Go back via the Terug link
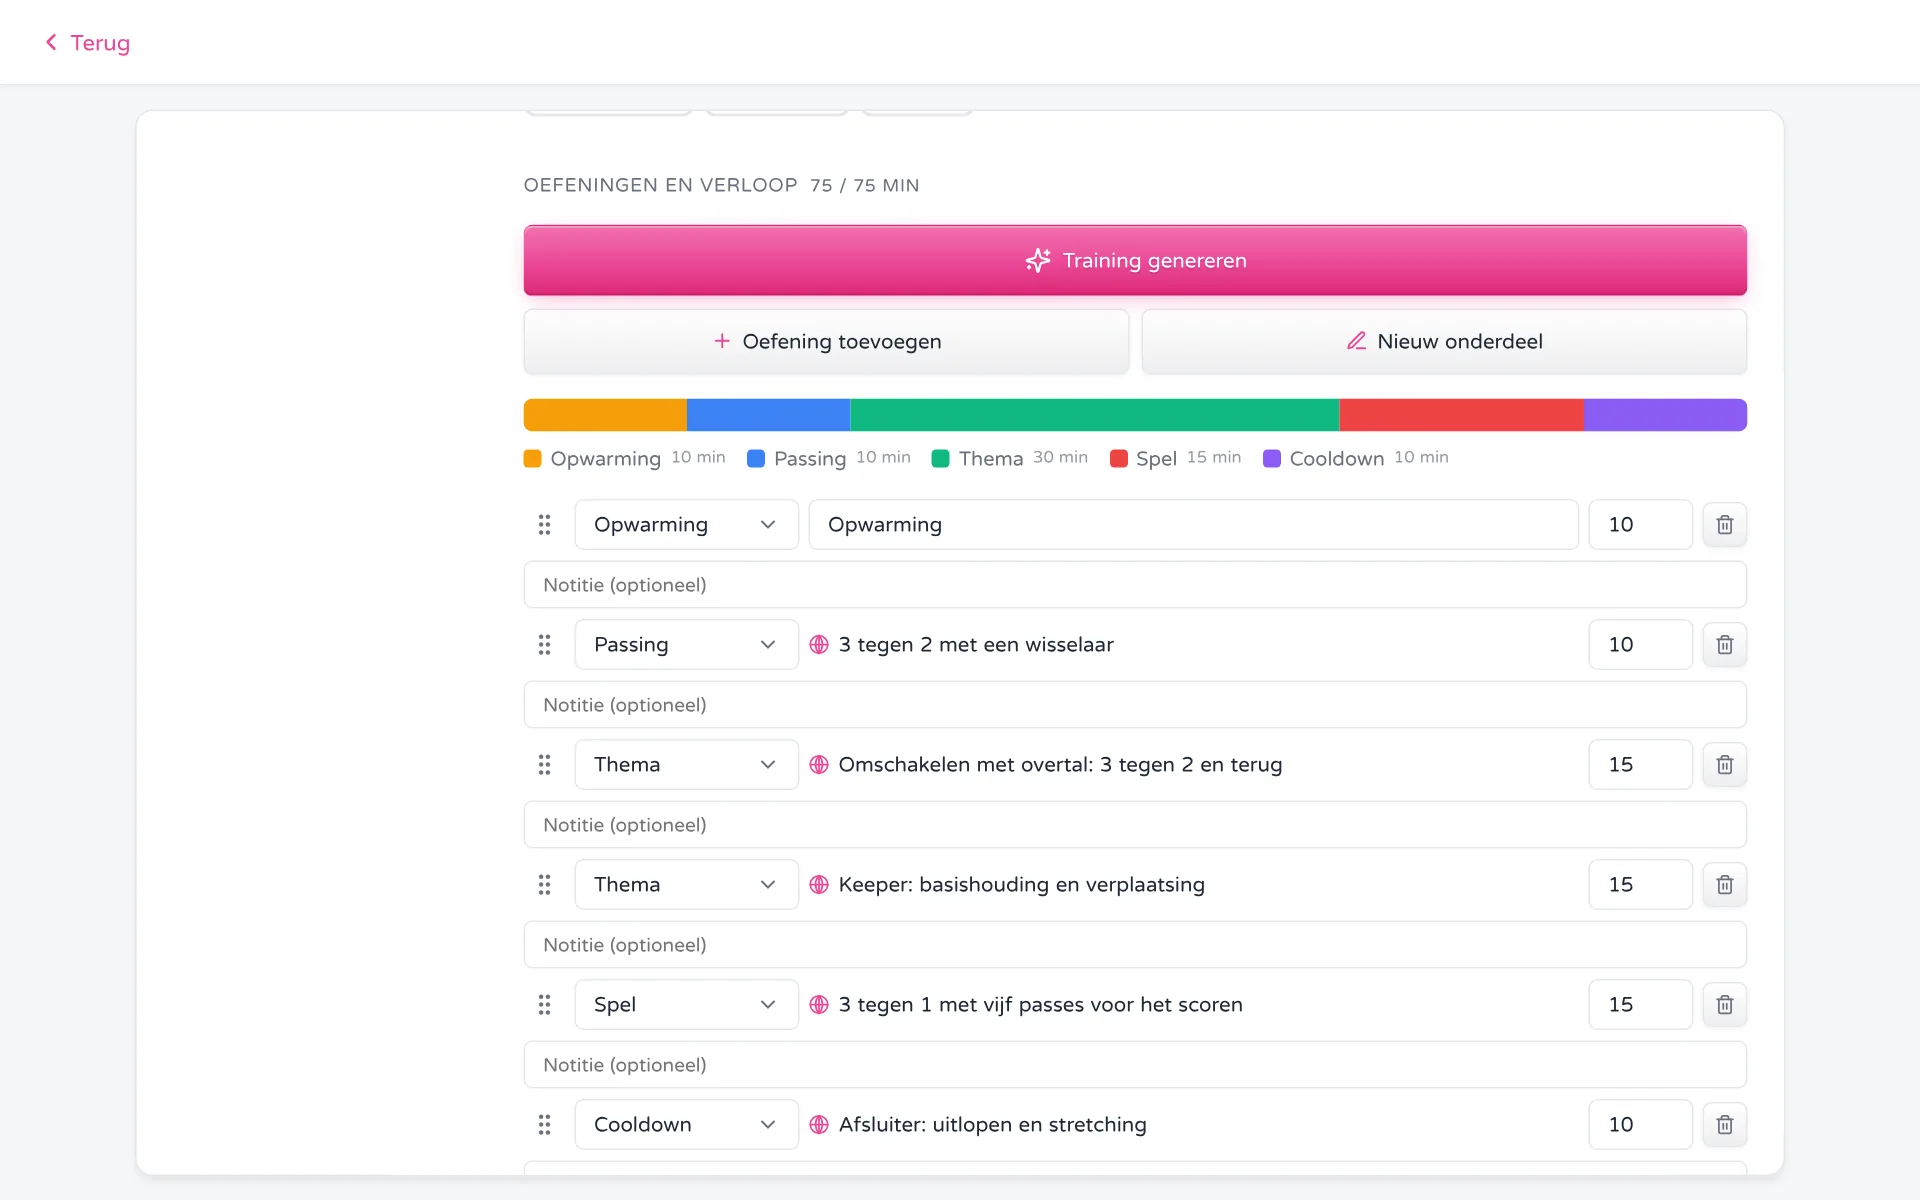Image resolution: width=1920 pixels, height=1200 pixels. pyautogui.click(x=87, y=43)
